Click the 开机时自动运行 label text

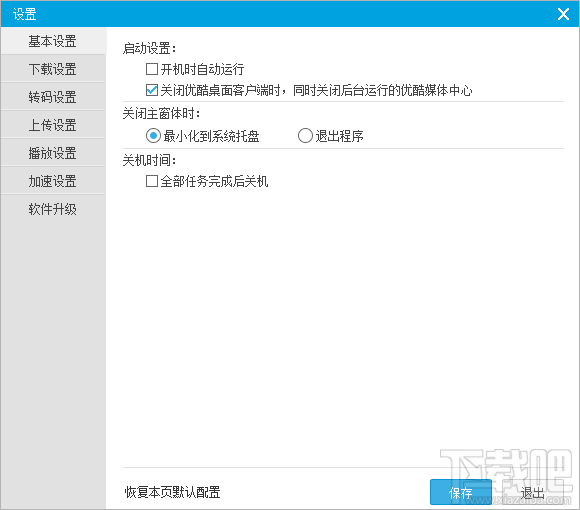(x=202, y=69)
